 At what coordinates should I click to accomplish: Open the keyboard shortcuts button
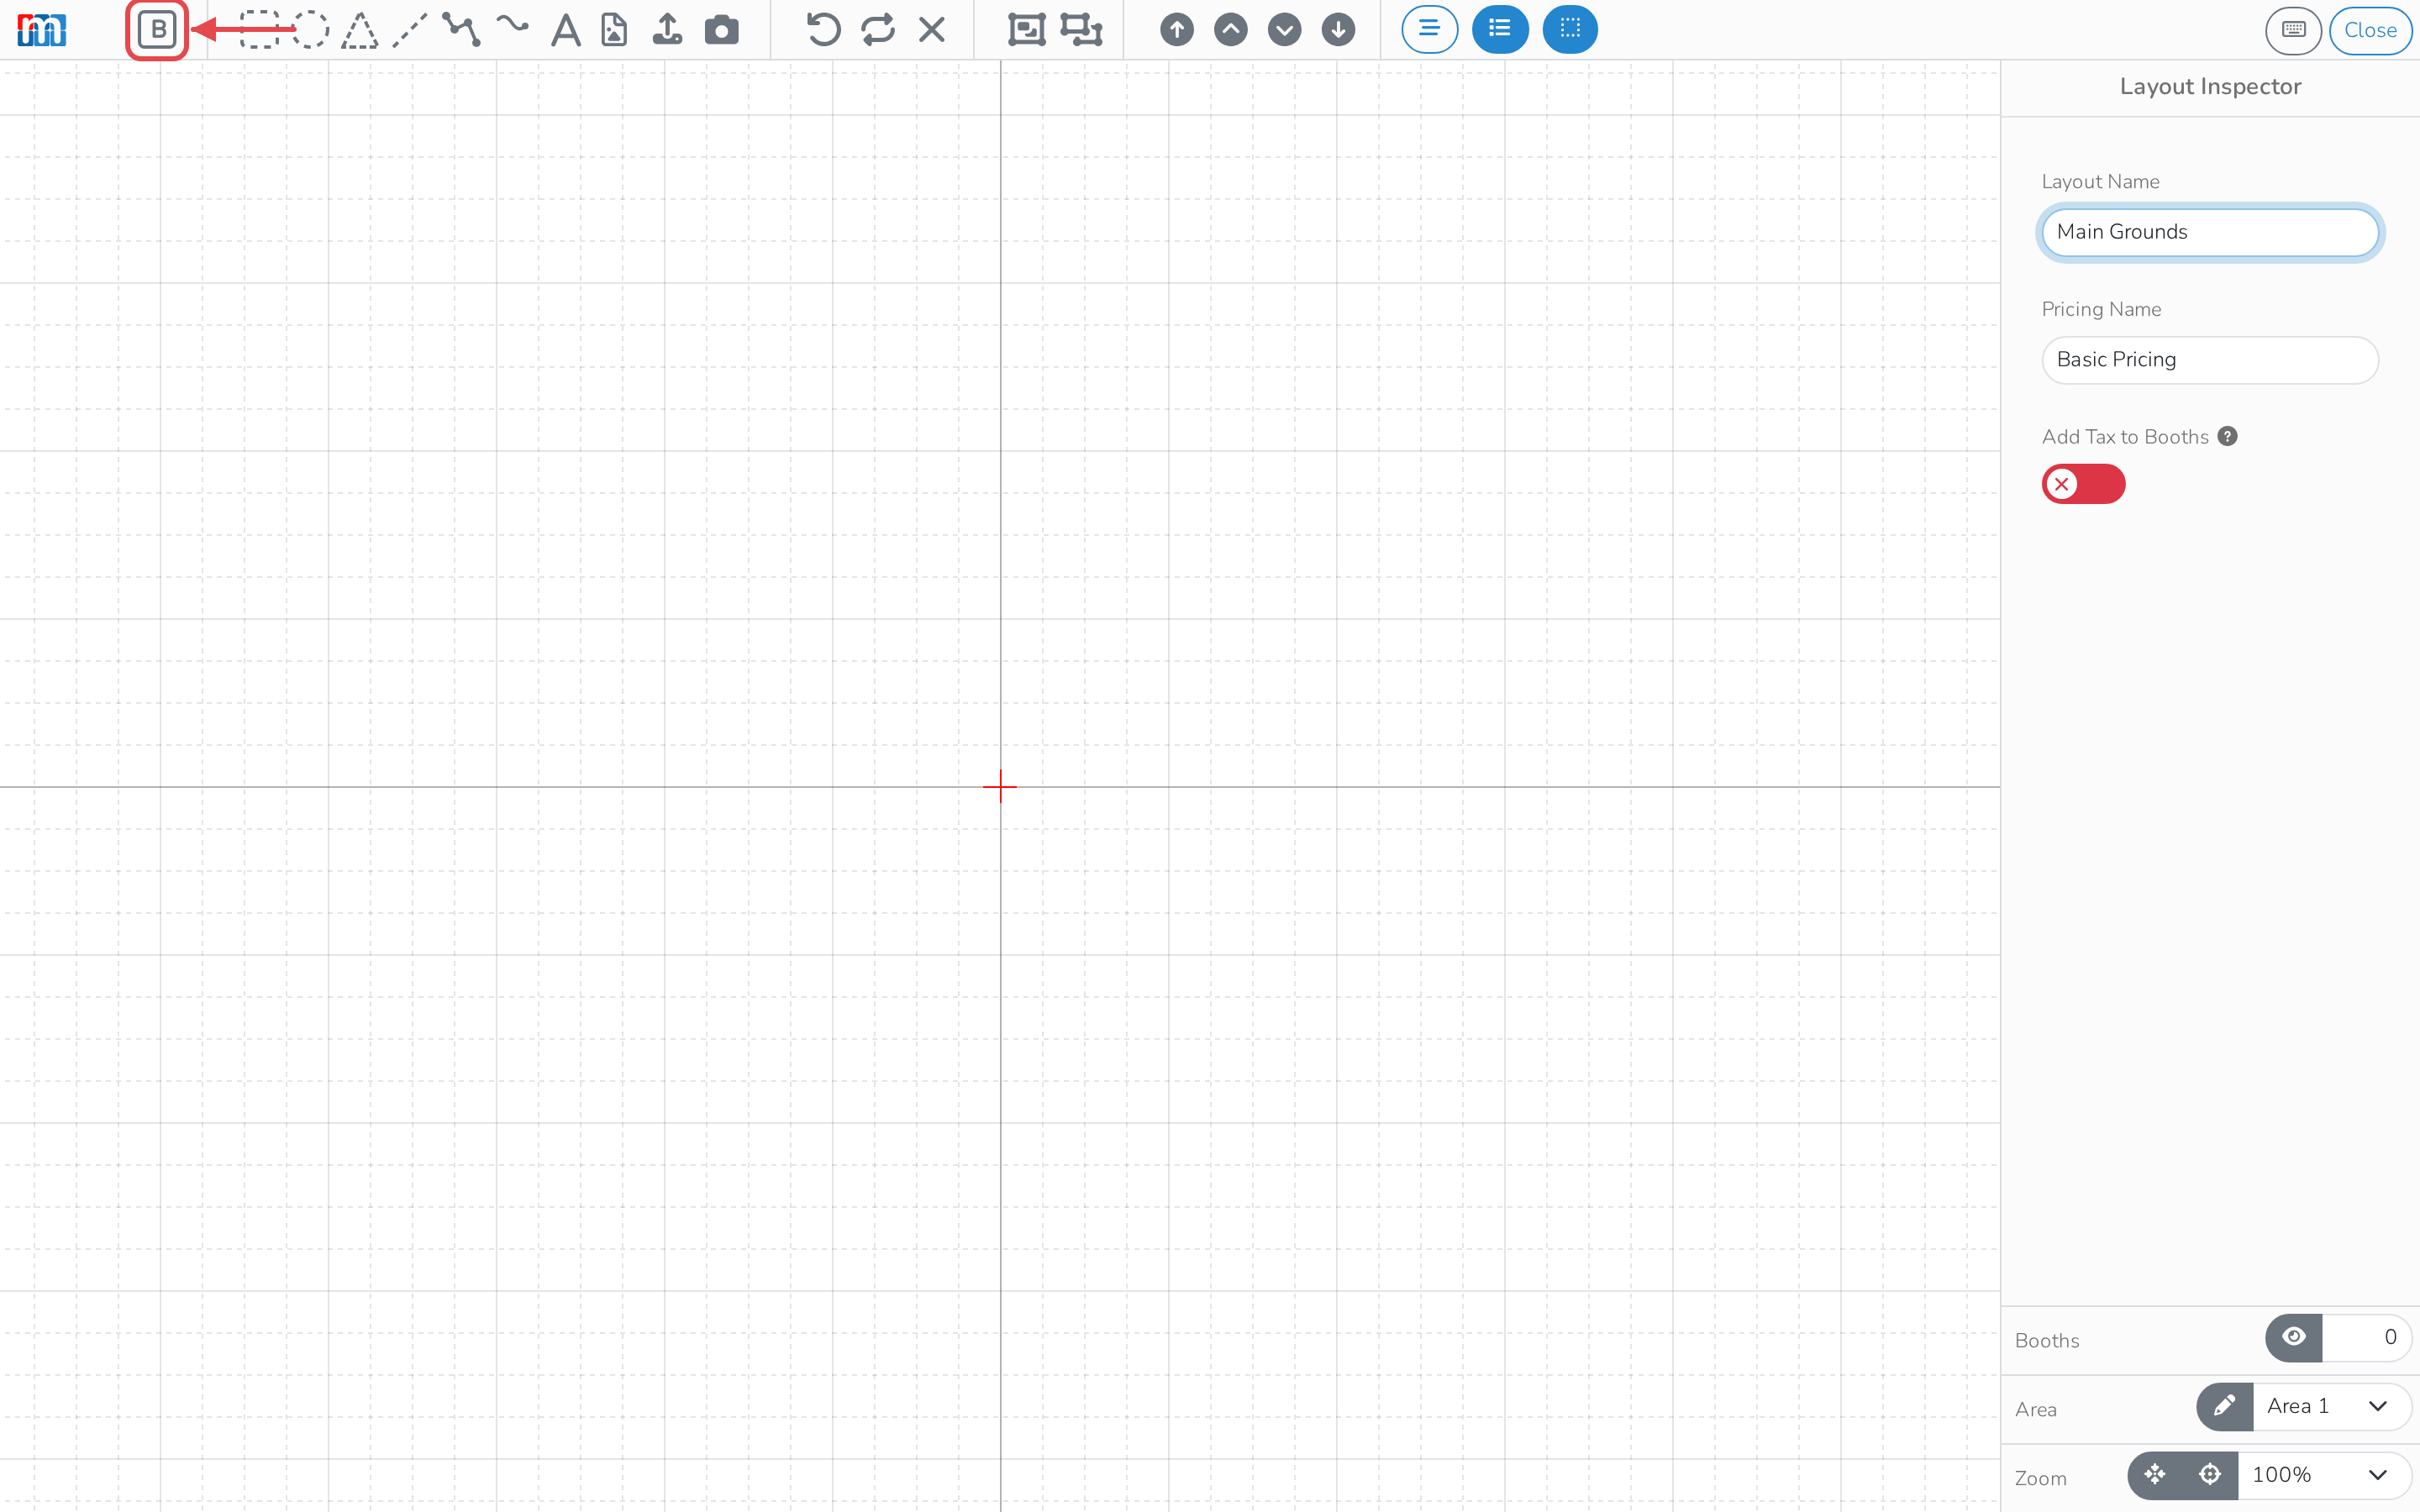point(2294,30)
